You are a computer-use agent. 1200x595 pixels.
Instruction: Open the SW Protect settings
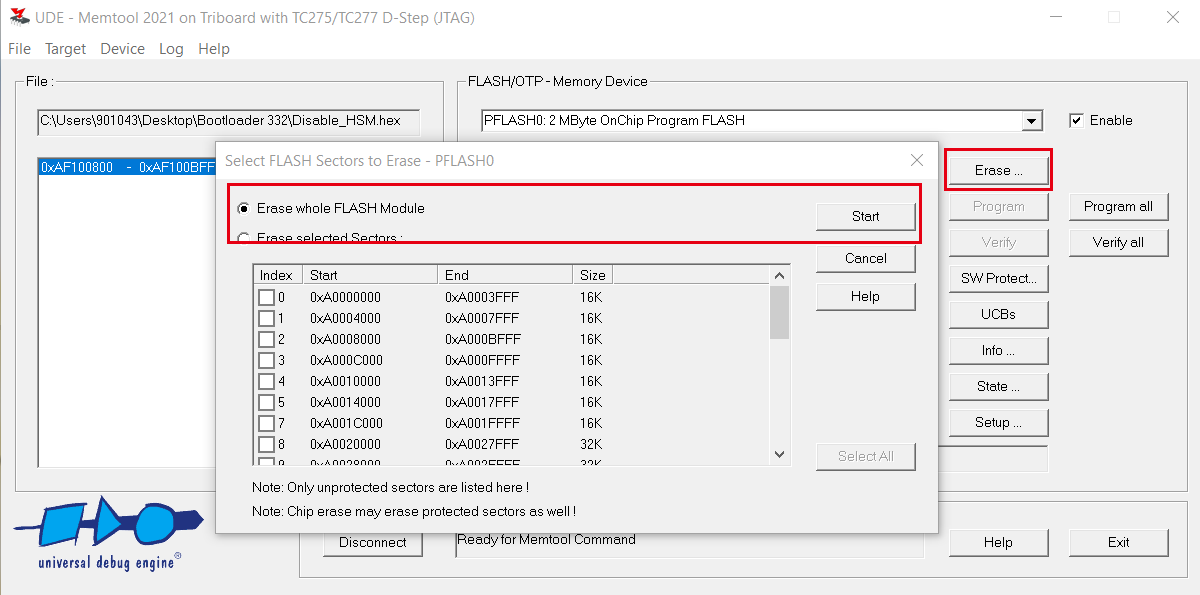[998, 278]
